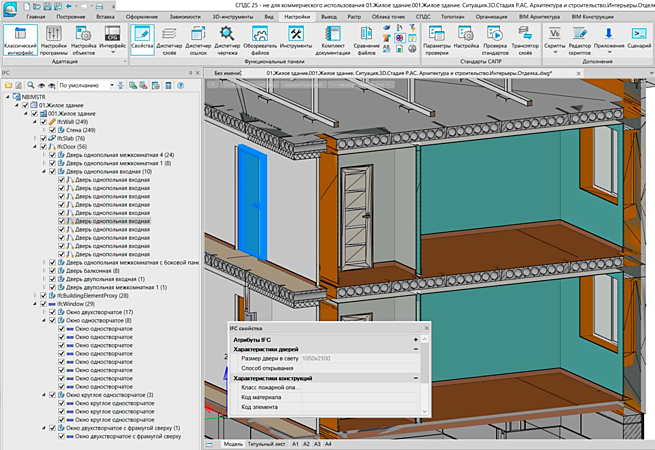Open Параметры проверки standards settings
This screenshot has height=450, width=655.
click(437, 40)
